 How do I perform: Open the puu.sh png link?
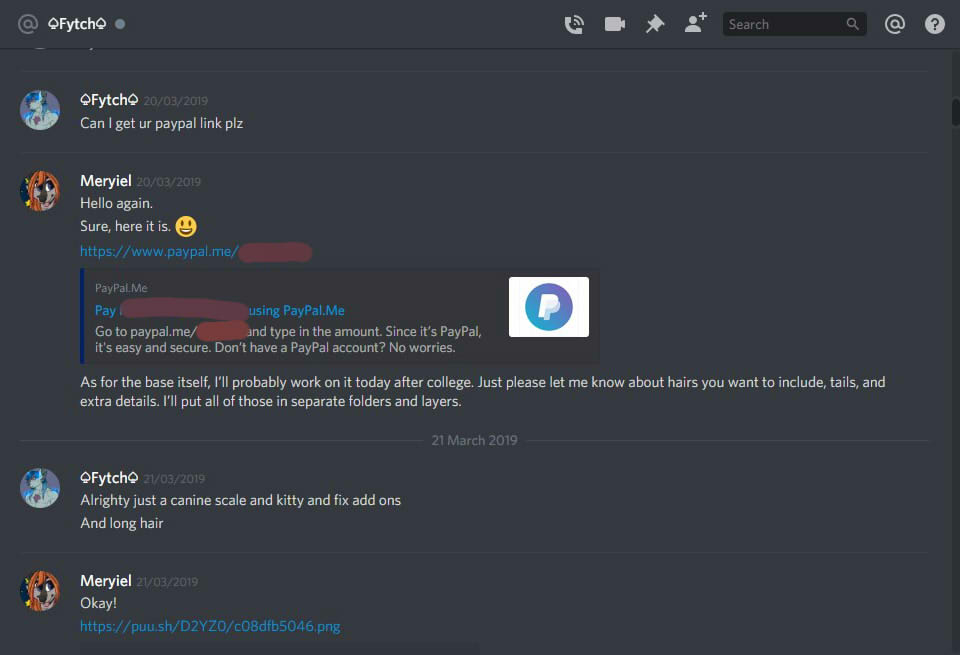pyautogui.click(x=210, y=626)
